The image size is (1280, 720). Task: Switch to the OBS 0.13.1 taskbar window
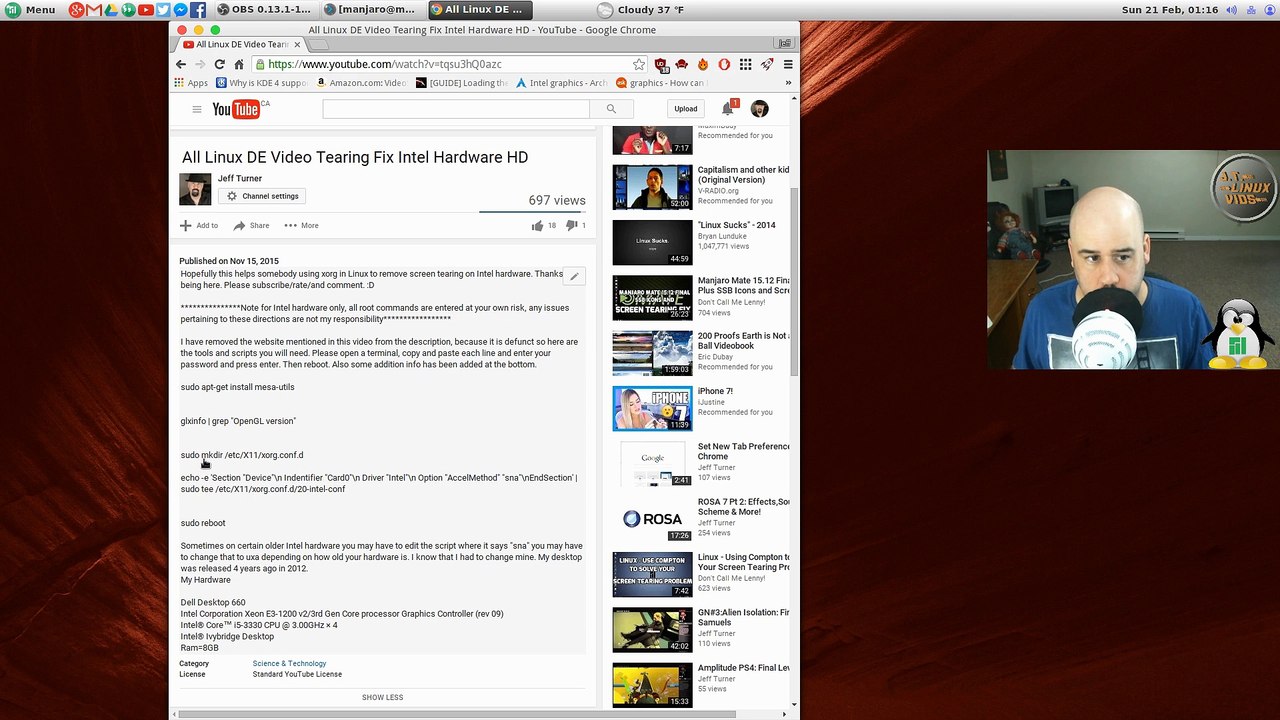point(265,10)
